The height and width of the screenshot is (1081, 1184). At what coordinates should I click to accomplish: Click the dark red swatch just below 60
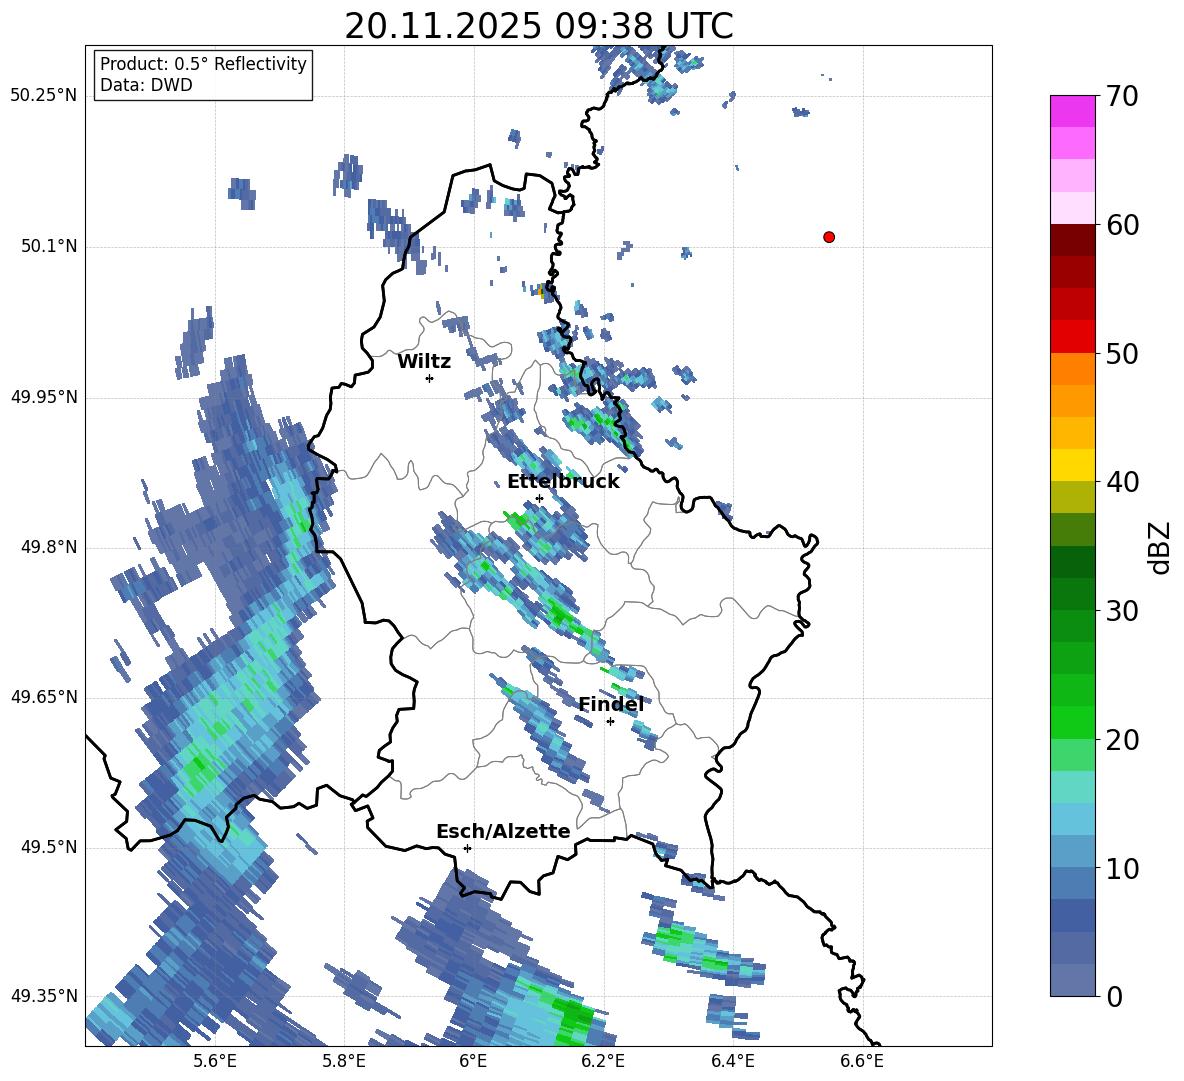tap(1072, 239)
